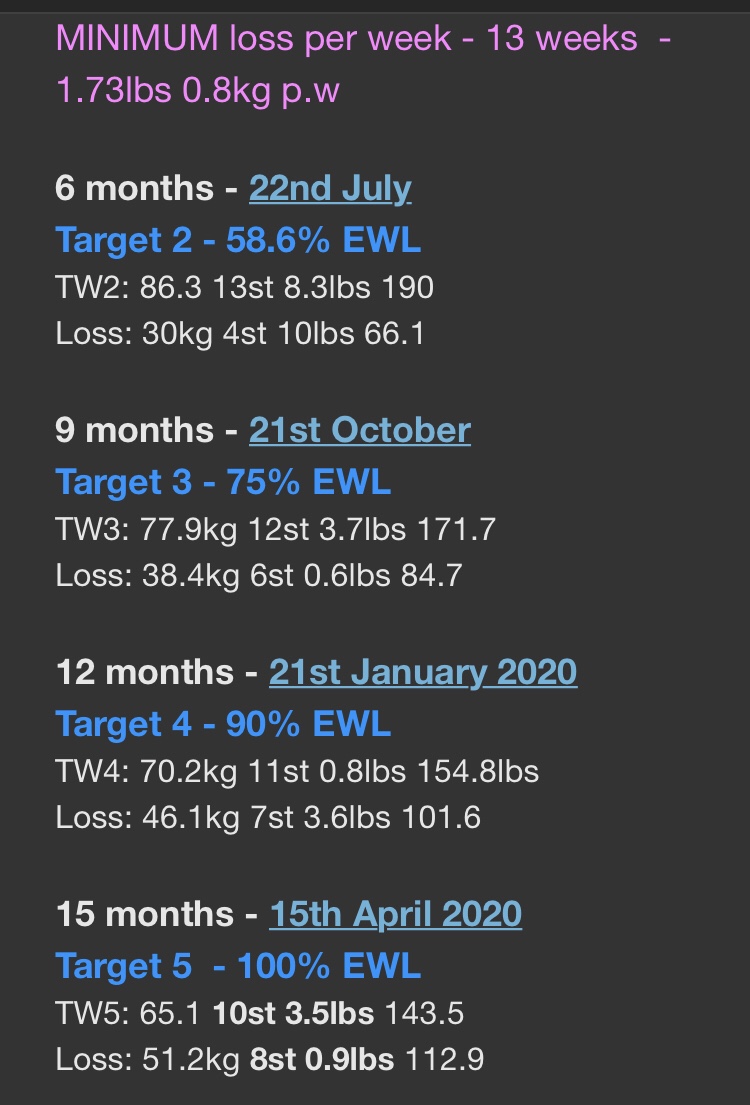Click the bold 10st 3.5lbs text

tap(293, 1013)
